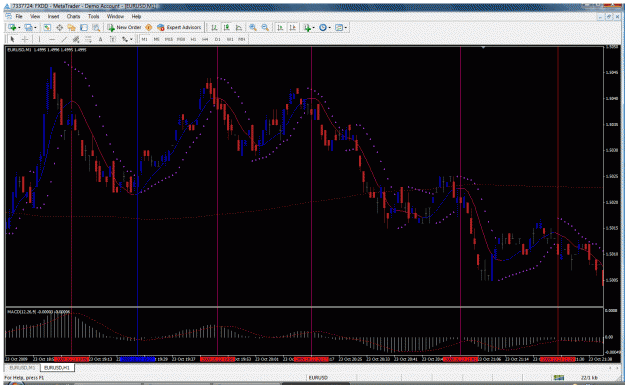This screenshot has height=385, width=625.
Task: Select the H1 timeframe button
Action: pyautogui.click(x=193, y=39)
